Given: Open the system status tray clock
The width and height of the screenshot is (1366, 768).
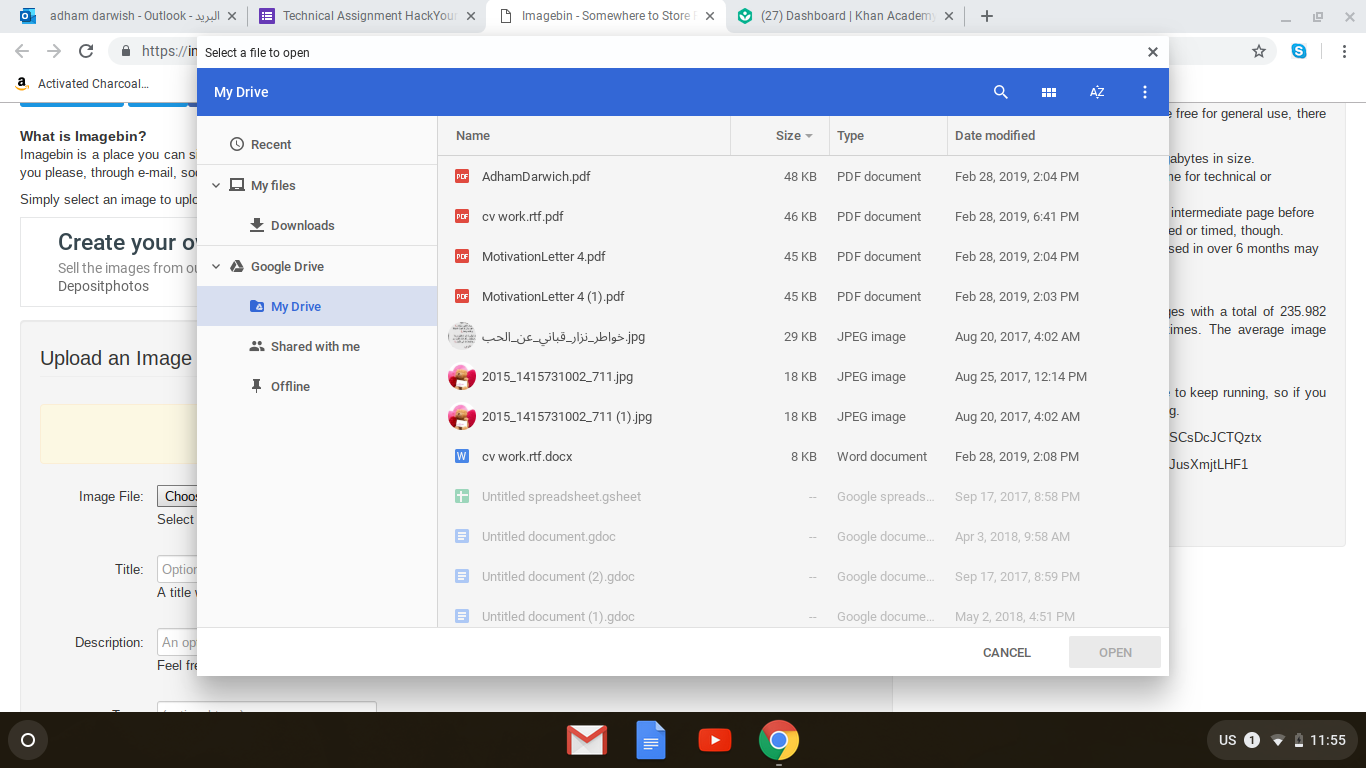Looking at the screenshot, I should pos(1328,740).
